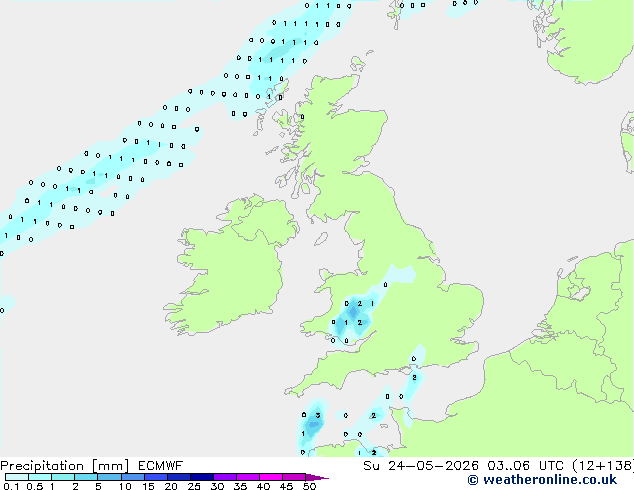Click the '0.1' legend scale label
The width and height of the screenshot is (634, 490).
(x=11, y=486)
